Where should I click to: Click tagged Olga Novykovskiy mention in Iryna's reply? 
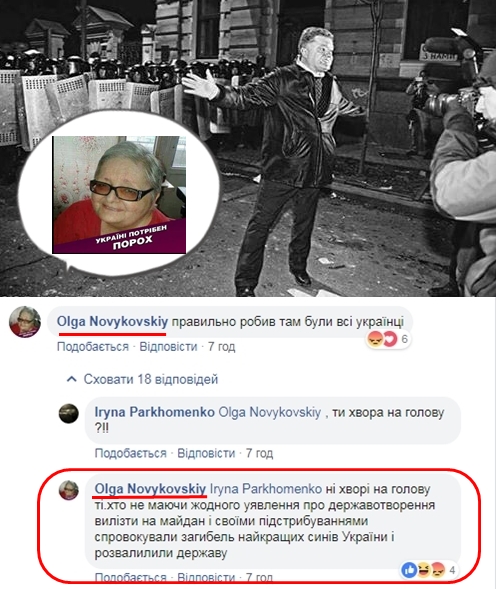[x=270, y=412]
